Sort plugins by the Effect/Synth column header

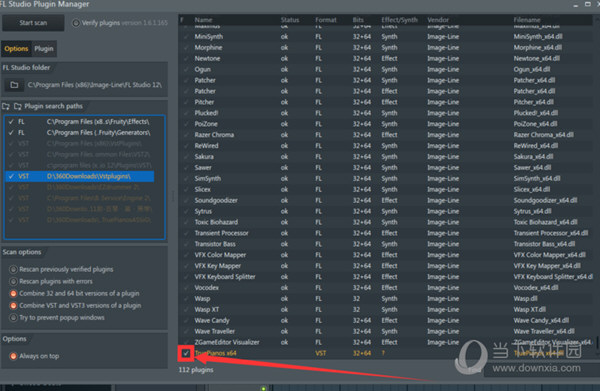[399, 20]
